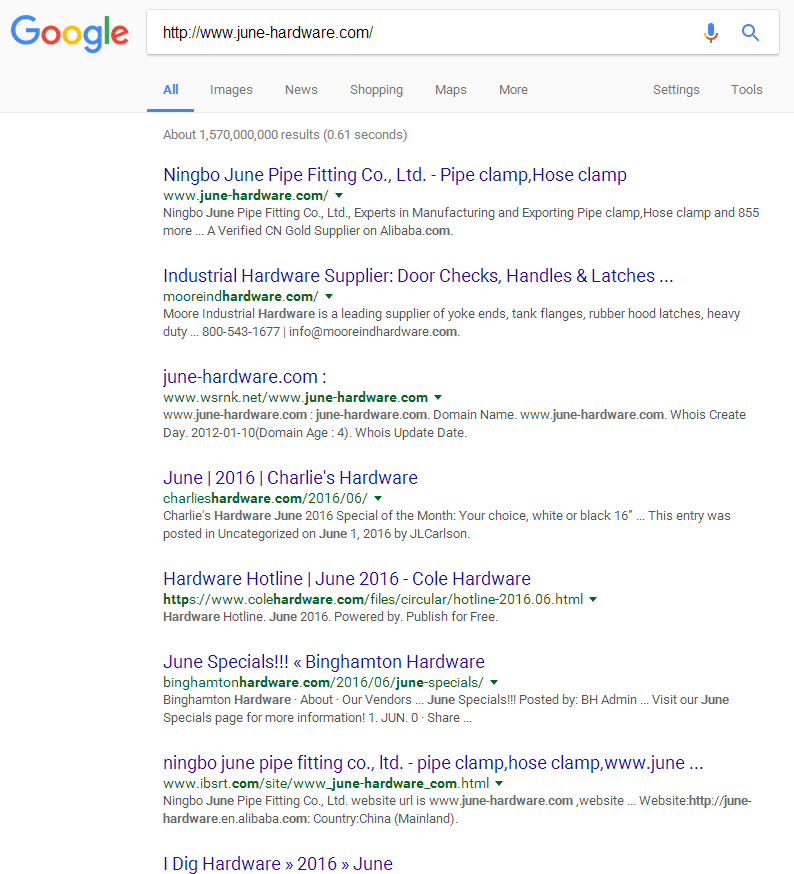Switch to Images tab
The width and height of the screenshot is (794, 874).
[231, 90]
